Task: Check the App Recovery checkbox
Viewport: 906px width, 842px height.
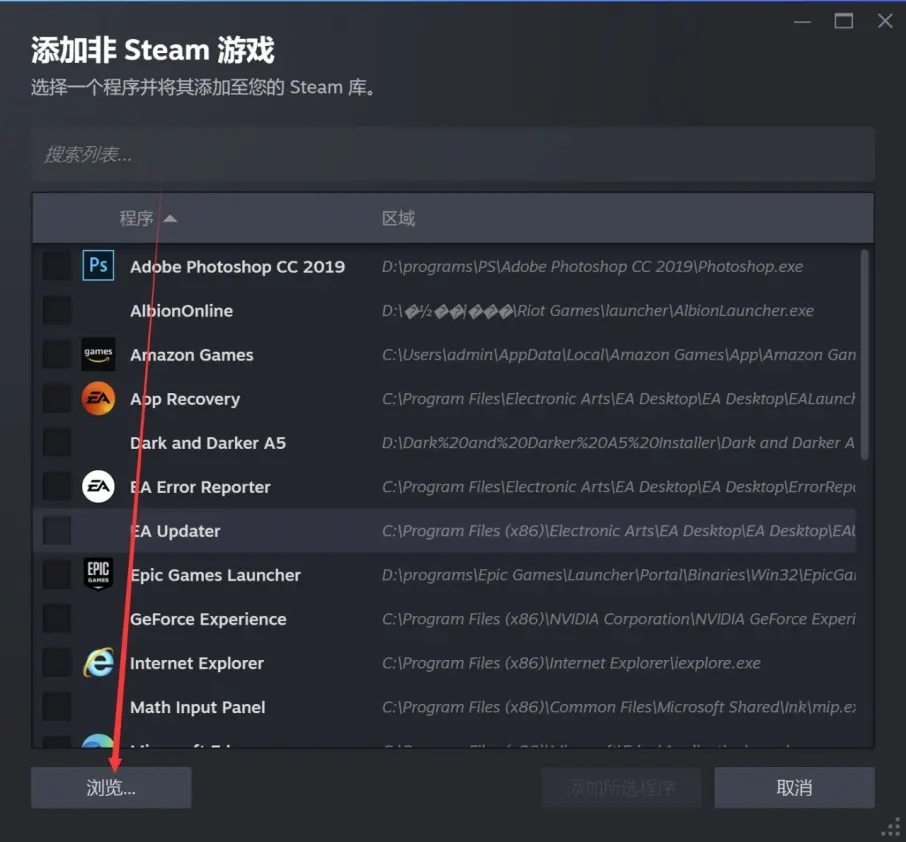Action: [x=57, y=399]
